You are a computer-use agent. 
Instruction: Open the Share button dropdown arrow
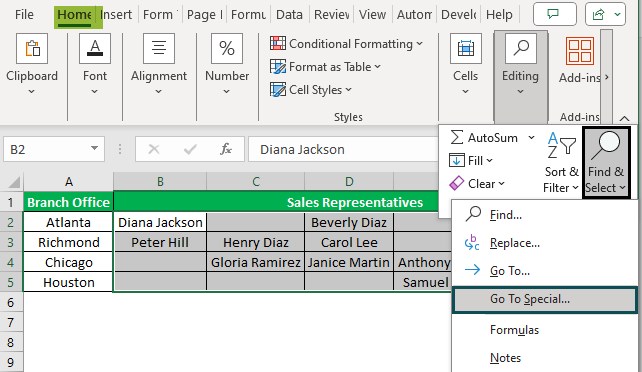(617, 15)
